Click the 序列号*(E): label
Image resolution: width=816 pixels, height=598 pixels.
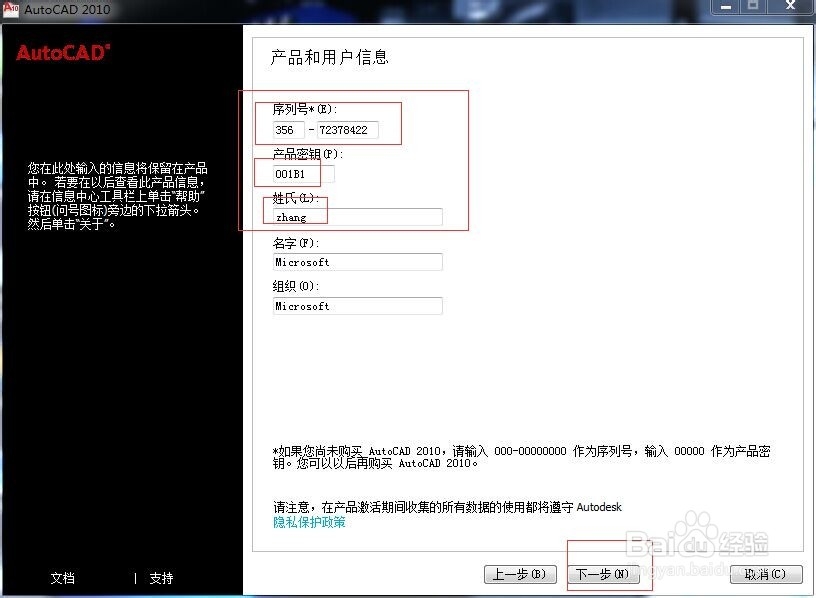[x=305, y=109]
